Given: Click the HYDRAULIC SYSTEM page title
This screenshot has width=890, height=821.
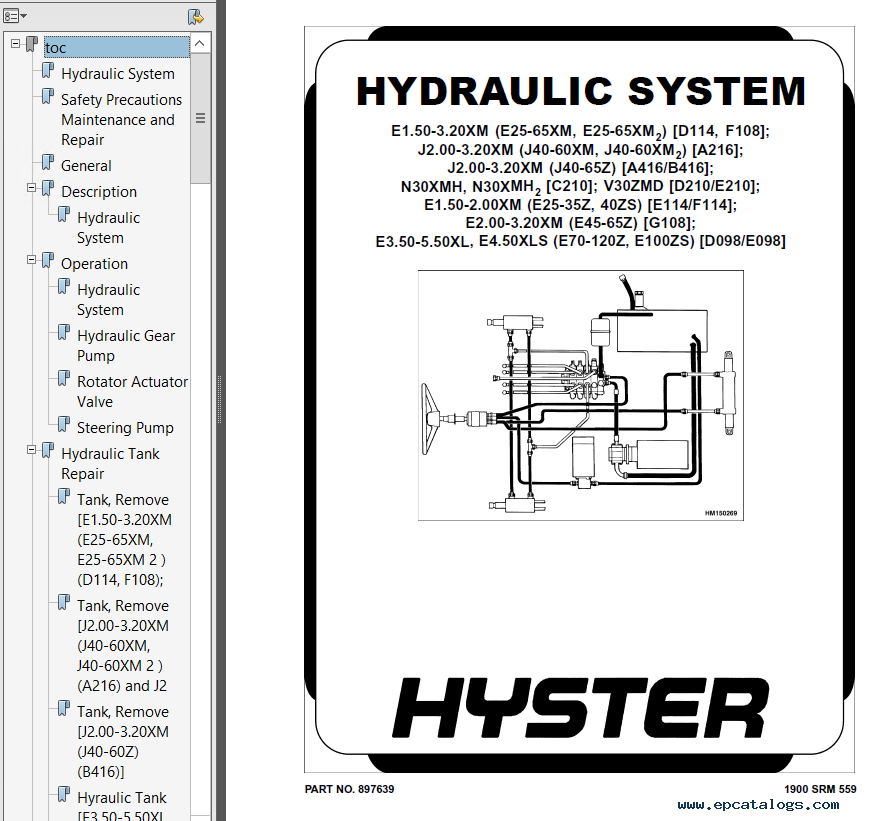Looking at the screenshot, I should (x=581, y=91).
